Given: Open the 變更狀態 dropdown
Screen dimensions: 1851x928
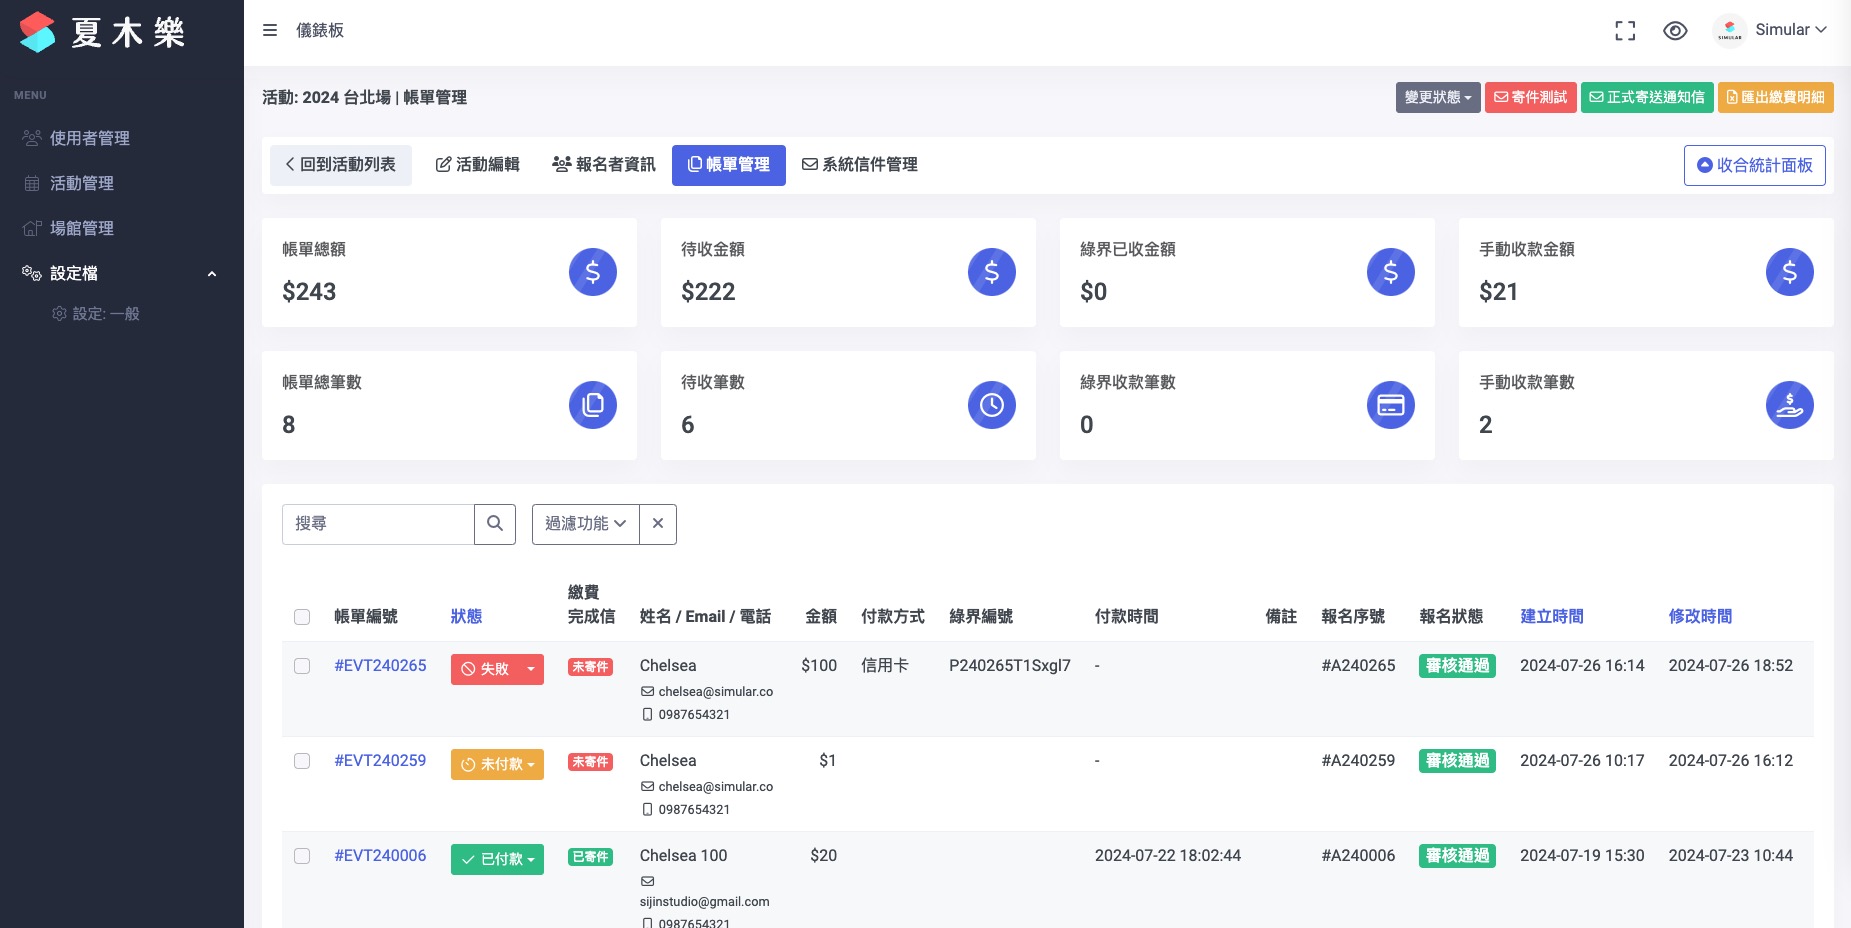Looking at the screenshot, I should click(x=1437, y=97).
